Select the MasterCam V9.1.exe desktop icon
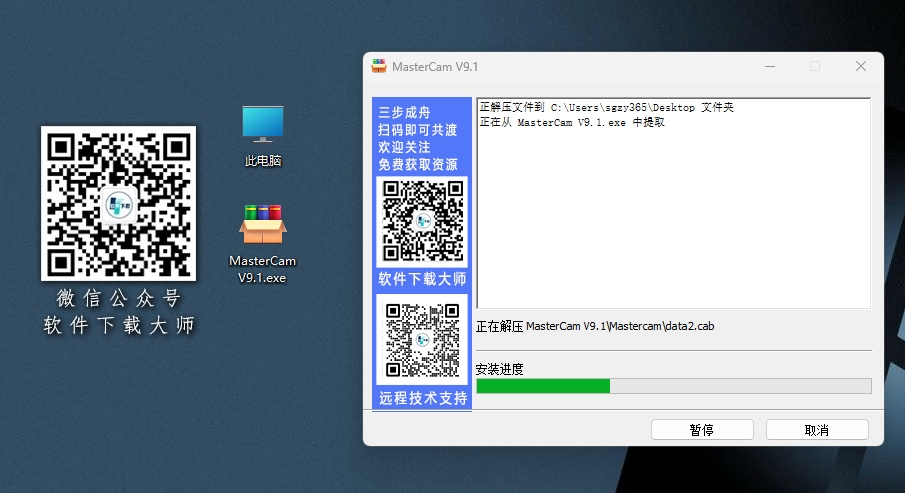905x493 pixels. point(263,244)
